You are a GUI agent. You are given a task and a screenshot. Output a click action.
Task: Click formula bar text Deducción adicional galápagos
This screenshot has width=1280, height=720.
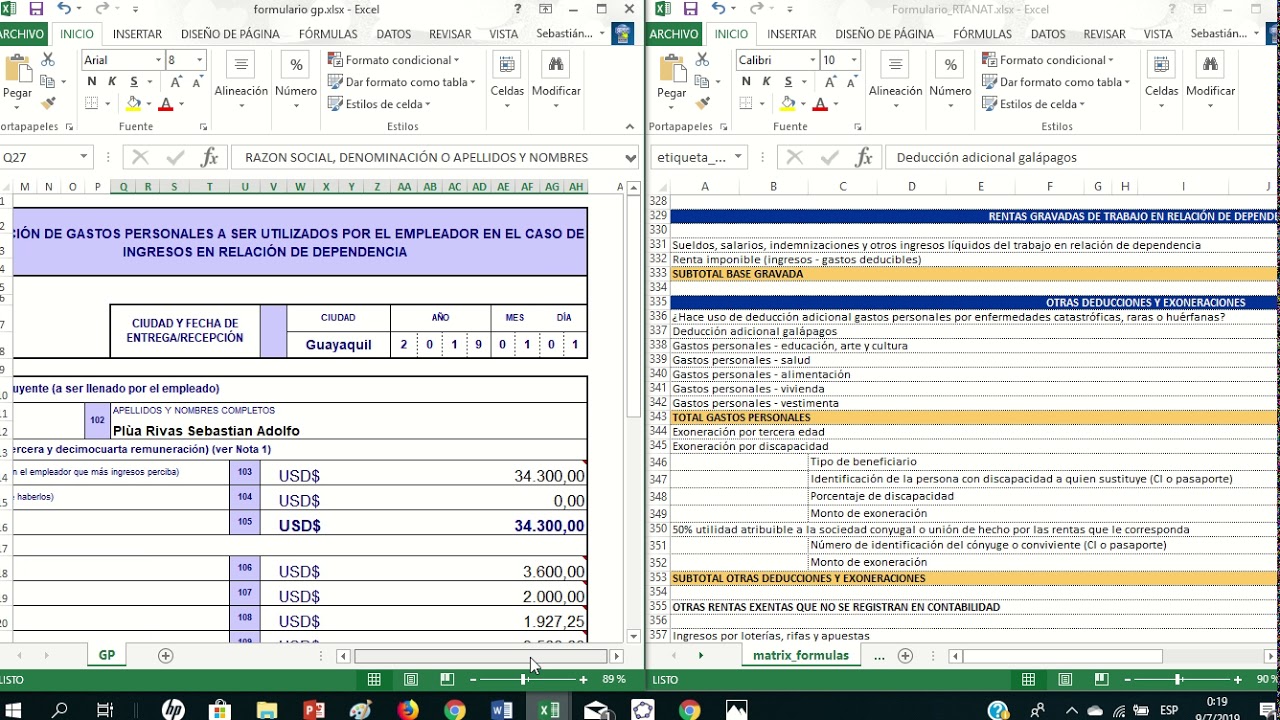click(x=987, y=157)
